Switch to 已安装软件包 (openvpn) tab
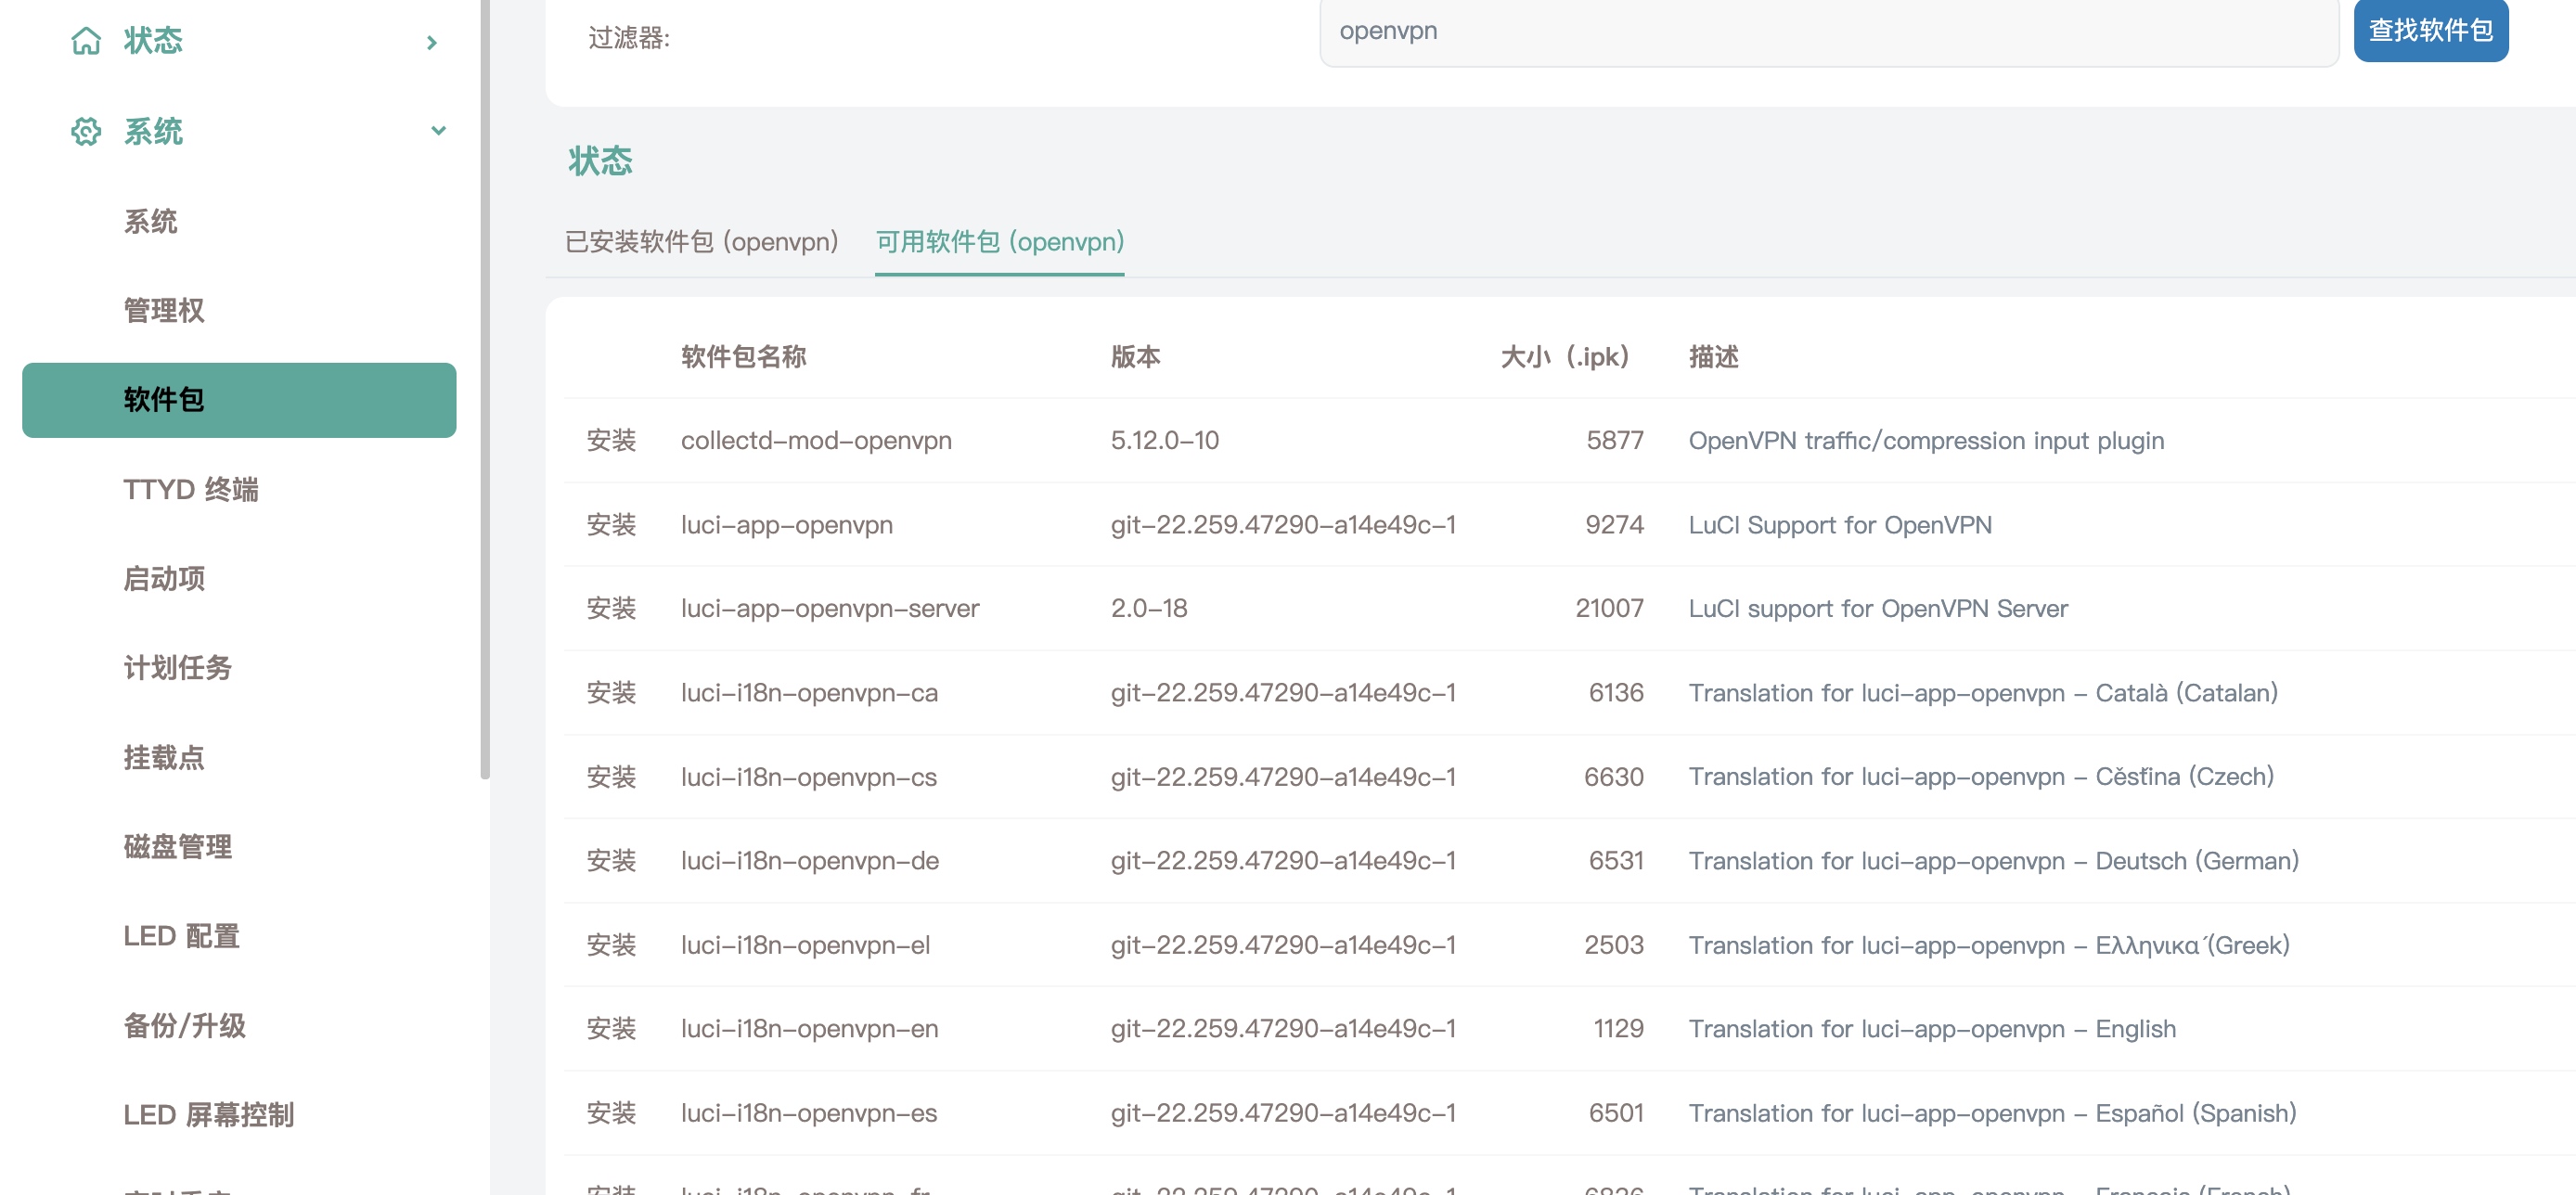The height and width of the screenshot is (1195, 2576). 701,242
